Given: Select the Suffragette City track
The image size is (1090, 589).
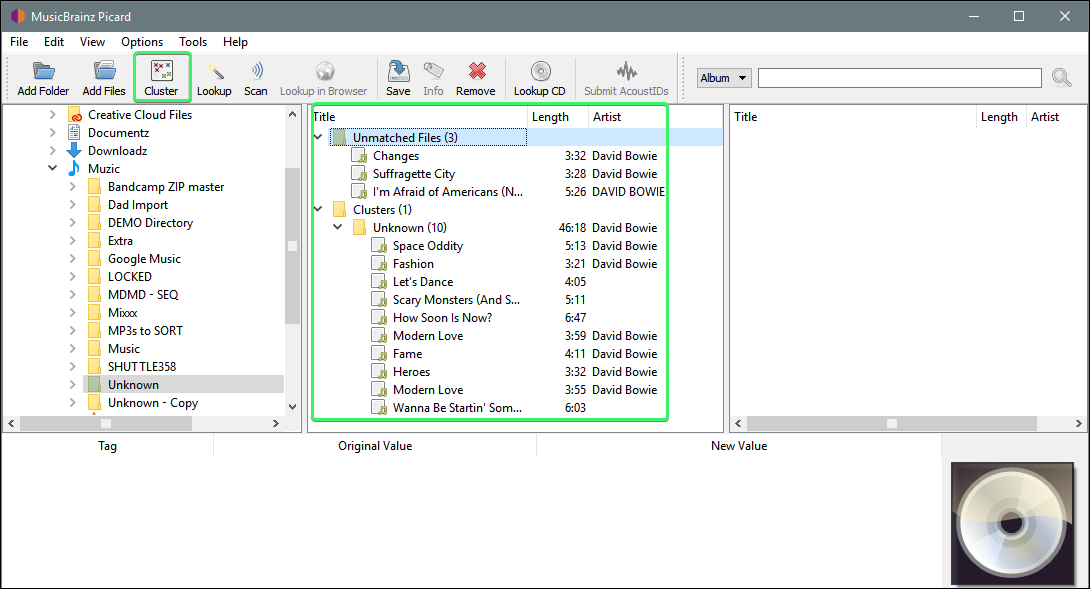Looking at the screenshot, I should point(414,174).
